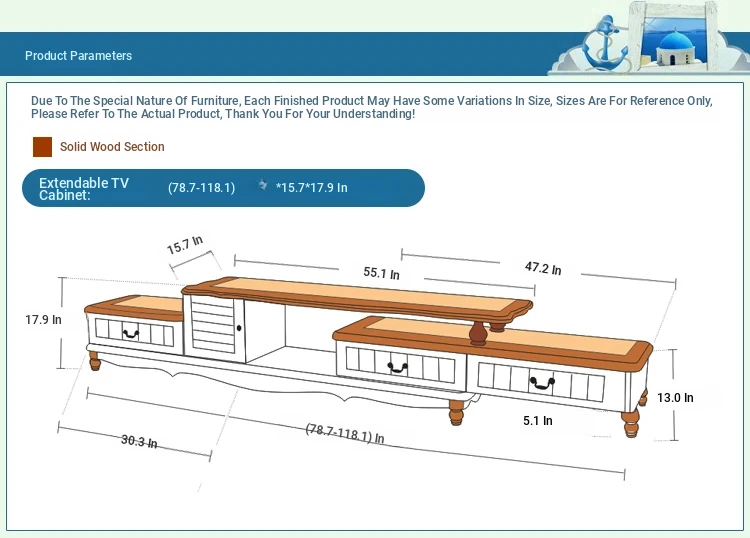Screen dimensions: 750x538
Task: Click the 15.7 In depth label
Action: (x=185, y=245)
